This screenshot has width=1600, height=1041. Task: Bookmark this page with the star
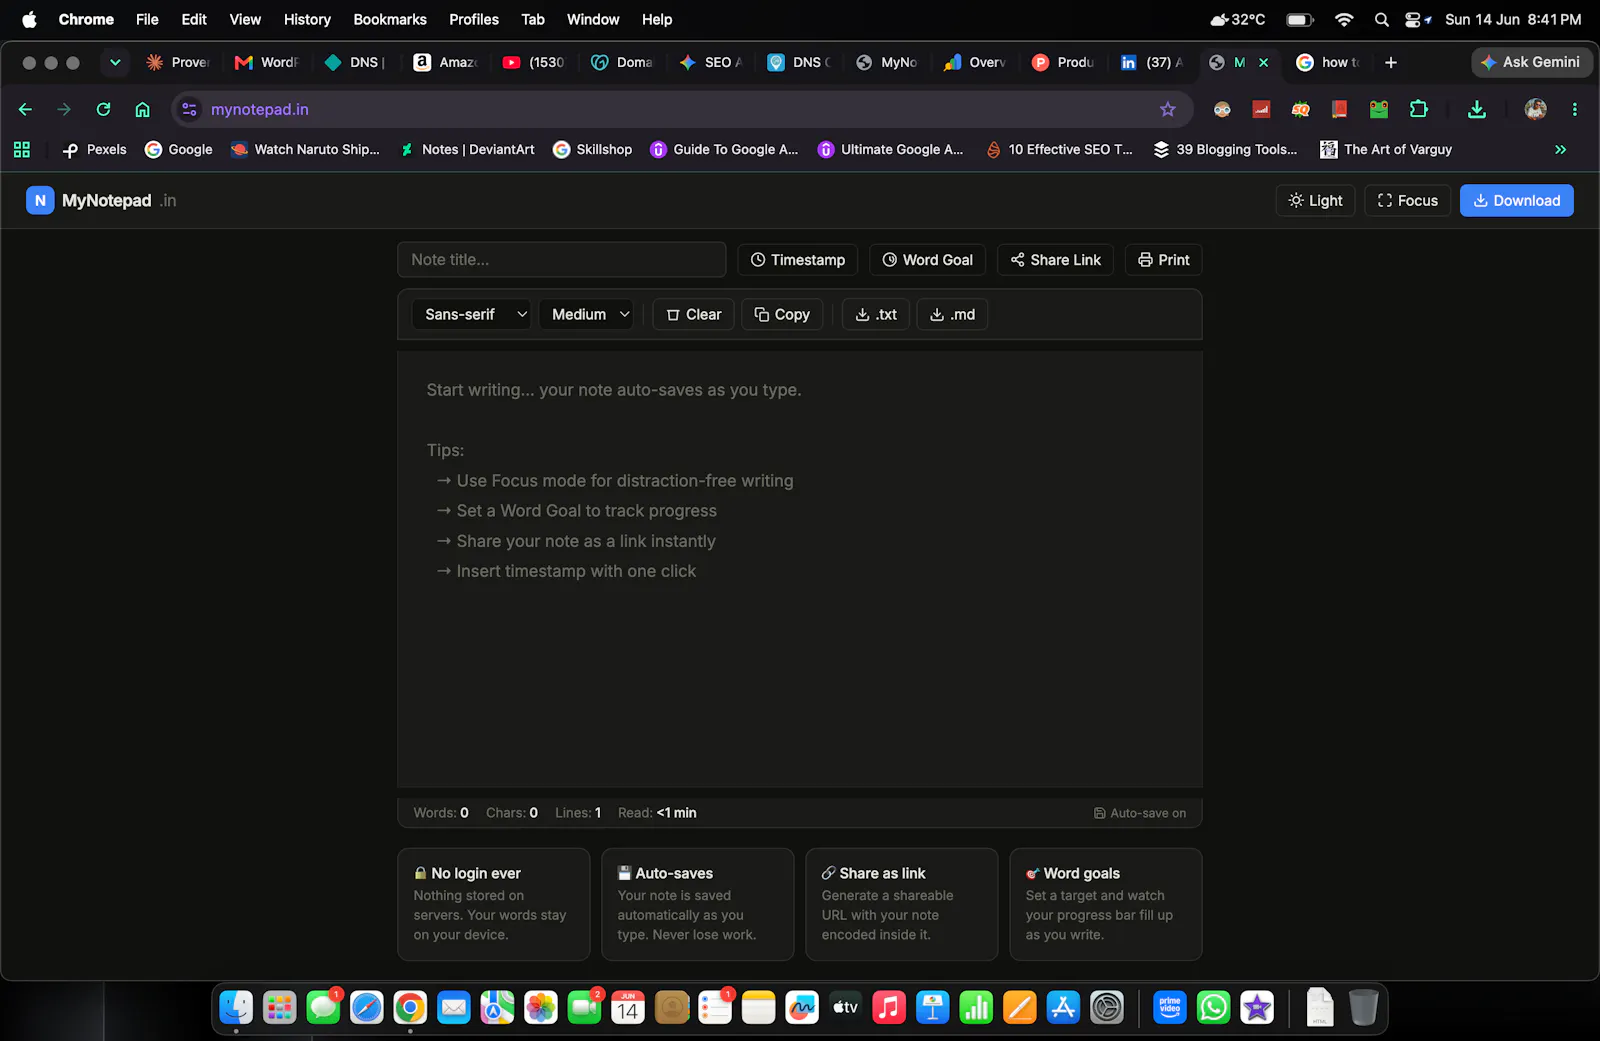(x=1167, y=109)
